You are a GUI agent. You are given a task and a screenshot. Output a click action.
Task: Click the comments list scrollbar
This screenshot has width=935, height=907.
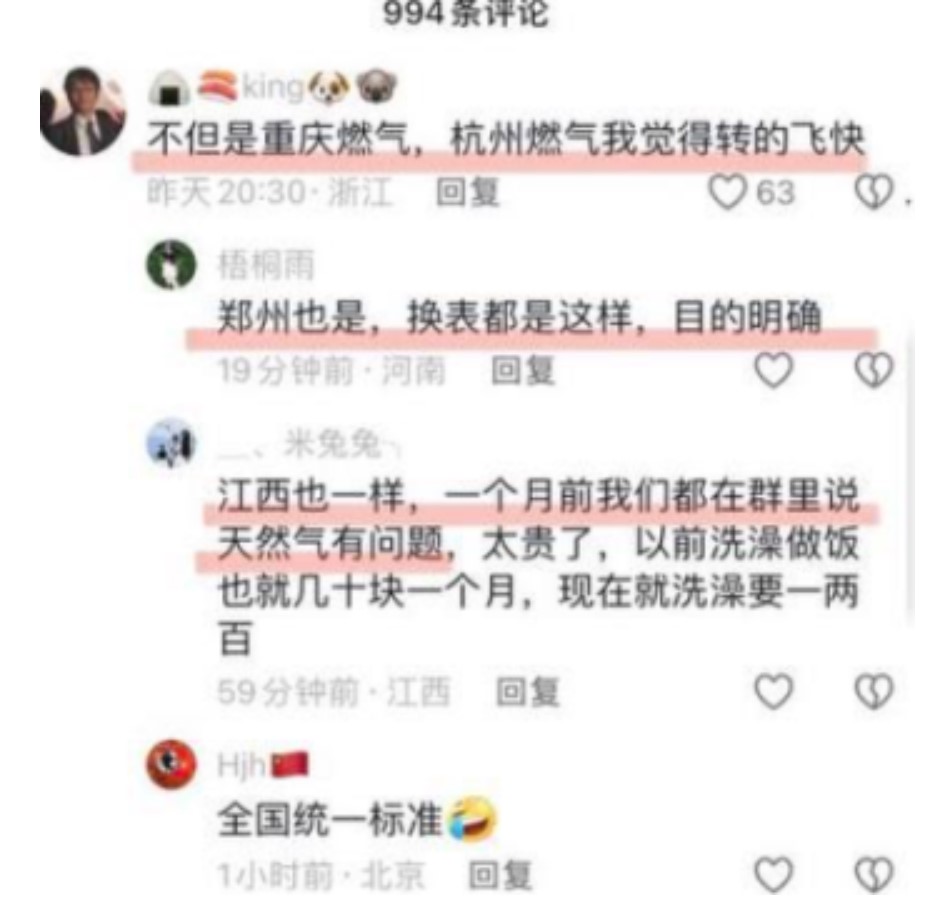pos(911,477)
